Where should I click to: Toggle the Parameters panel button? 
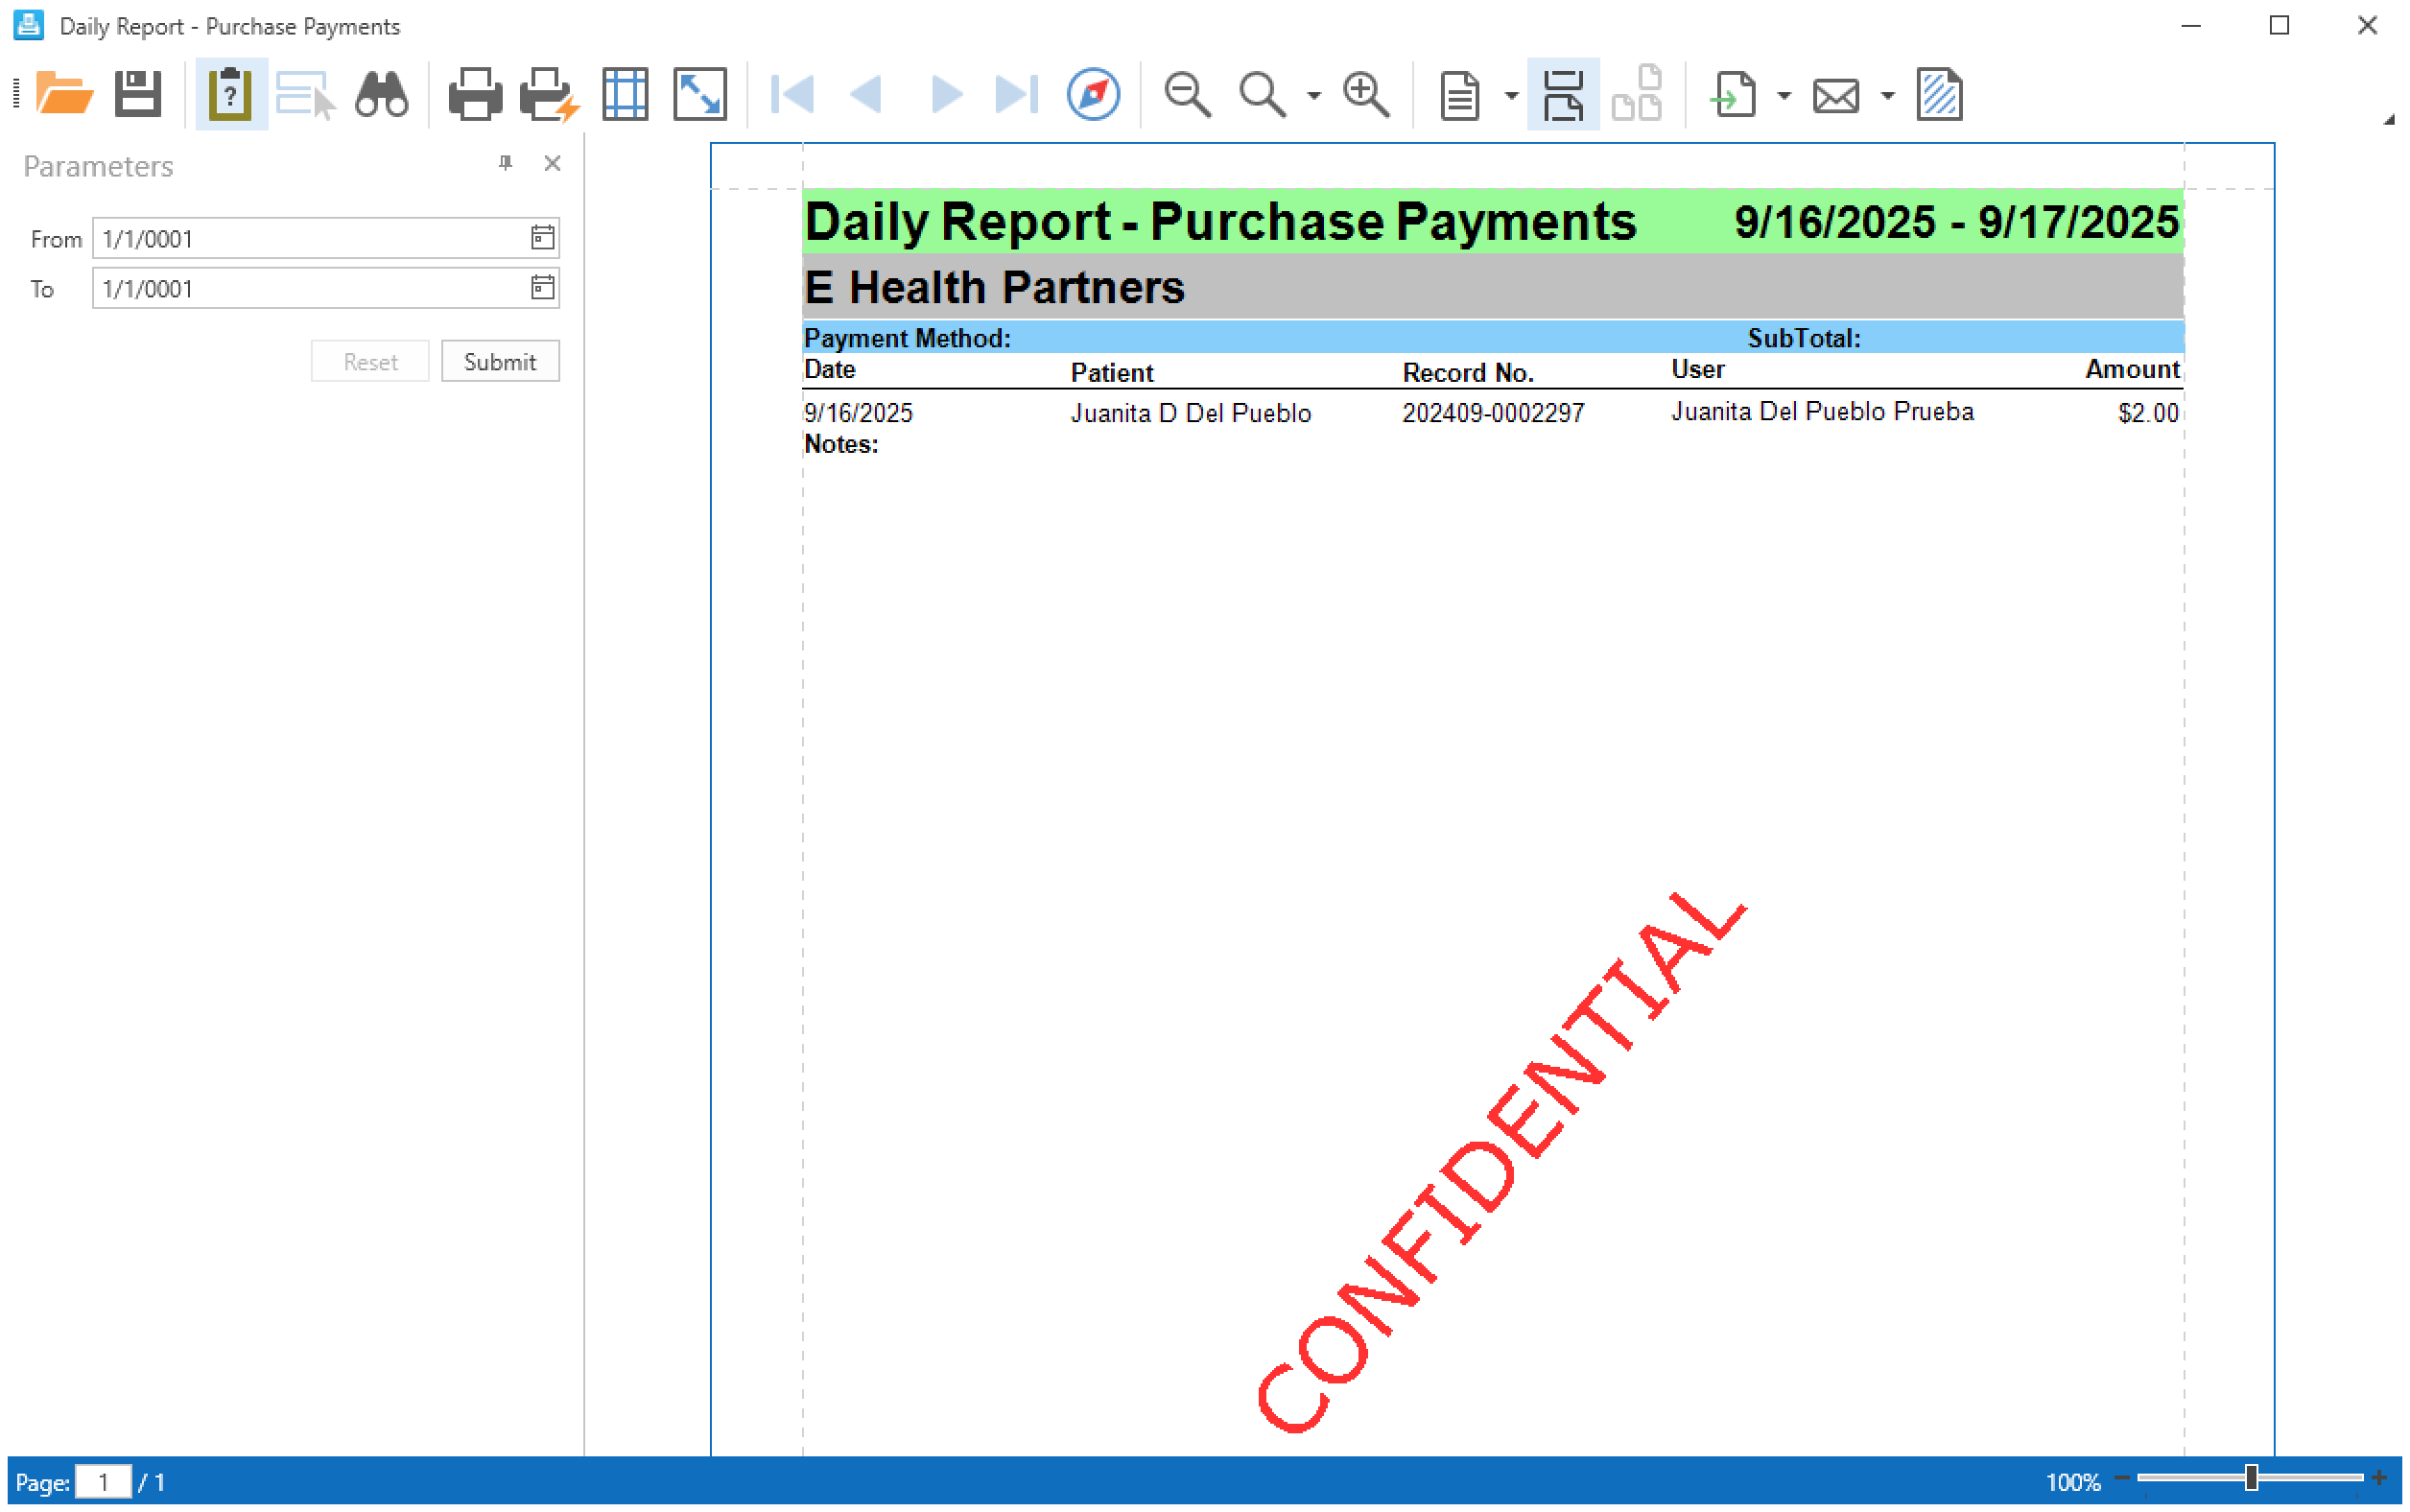tap(230, 95)
